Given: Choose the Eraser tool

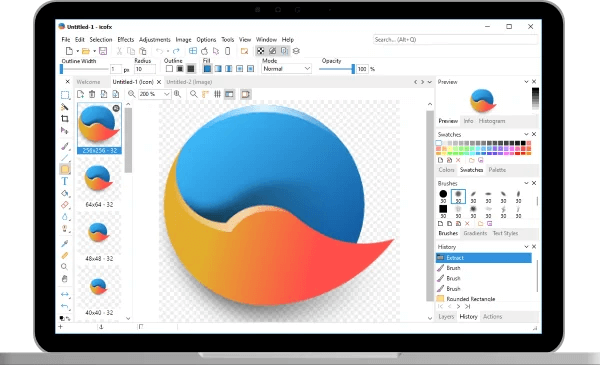Looking at the screenshot, I should coord(65,205).
